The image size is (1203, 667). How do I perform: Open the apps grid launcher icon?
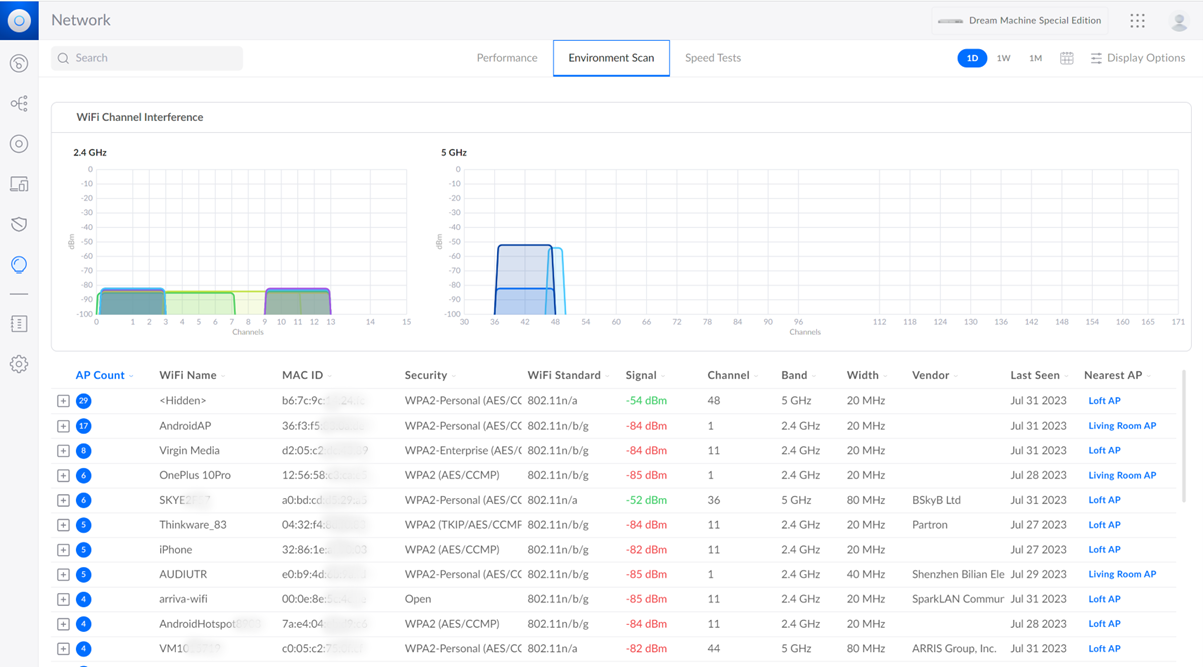coord(1137,21)
